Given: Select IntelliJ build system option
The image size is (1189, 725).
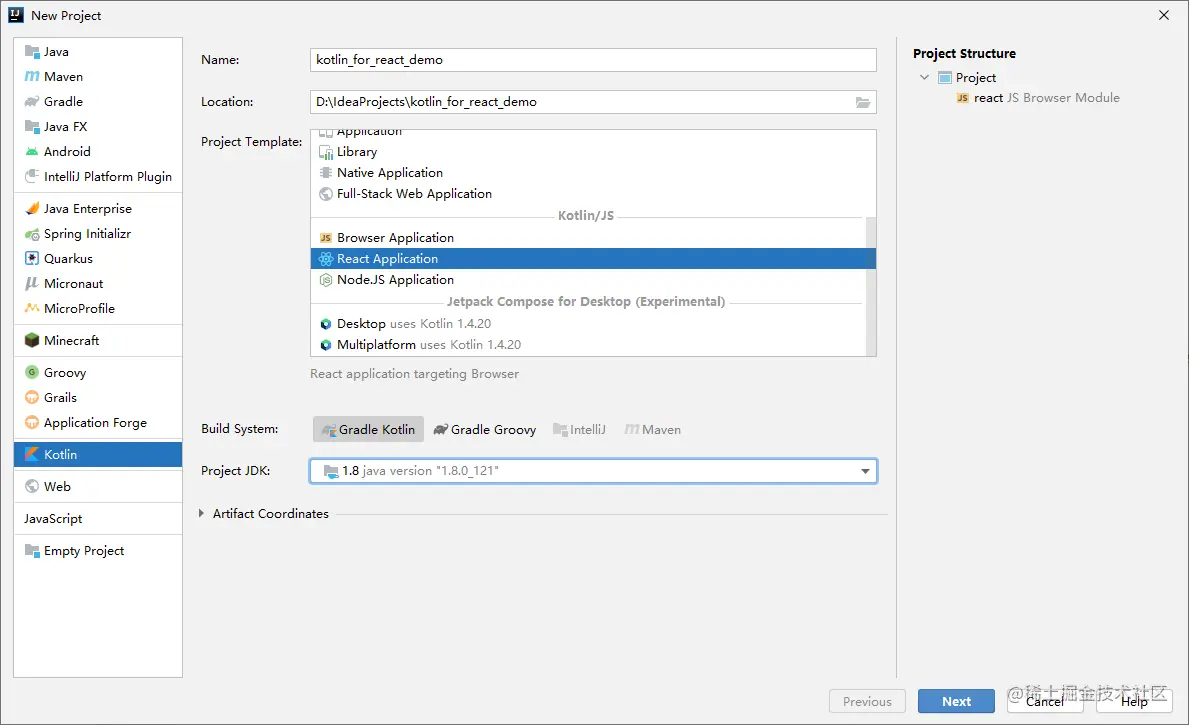Looking at the screenshot, I should click(x=579, y=429).
